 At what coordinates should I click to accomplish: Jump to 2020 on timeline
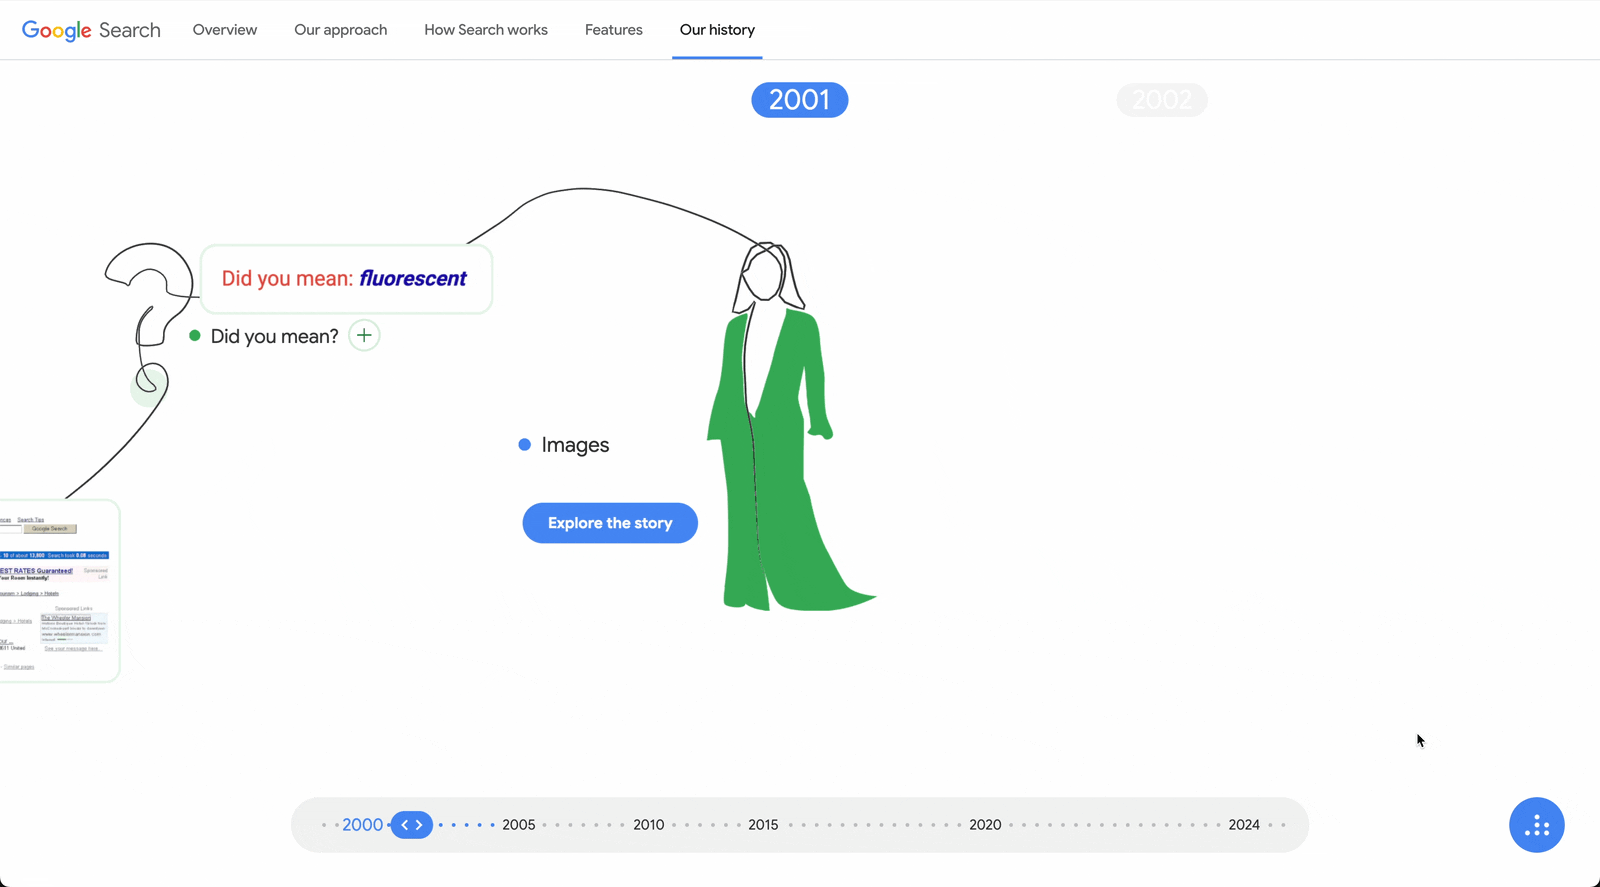[985, 825]
